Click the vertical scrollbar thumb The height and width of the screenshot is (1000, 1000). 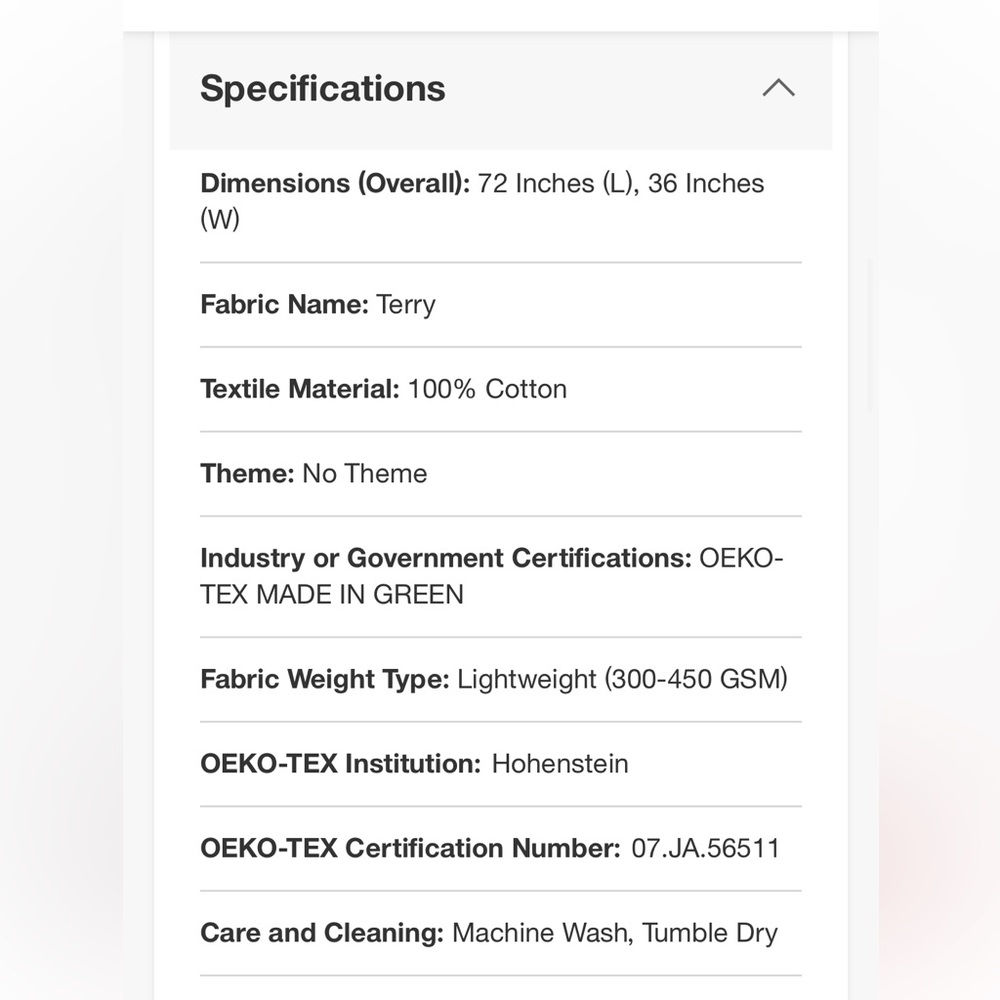(869, 335)
